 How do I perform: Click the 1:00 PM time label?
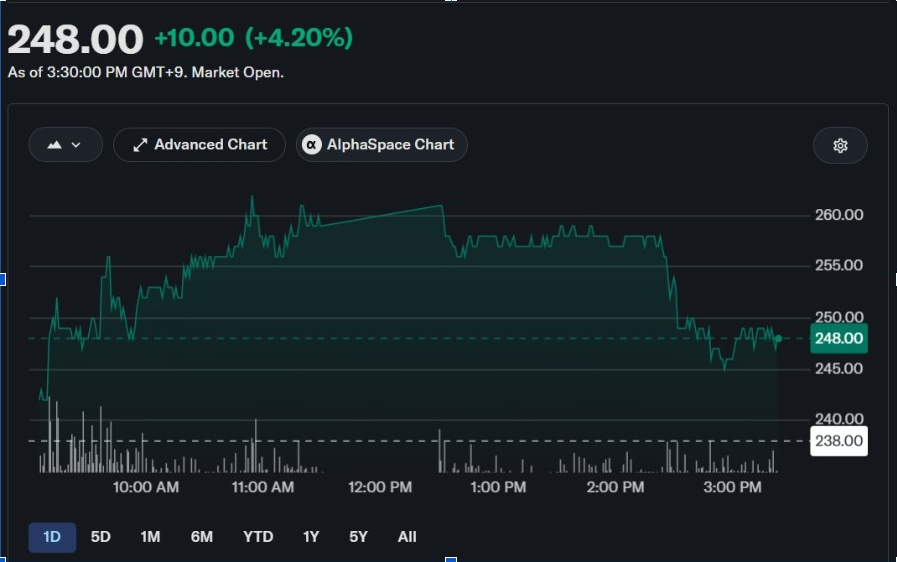498,487
